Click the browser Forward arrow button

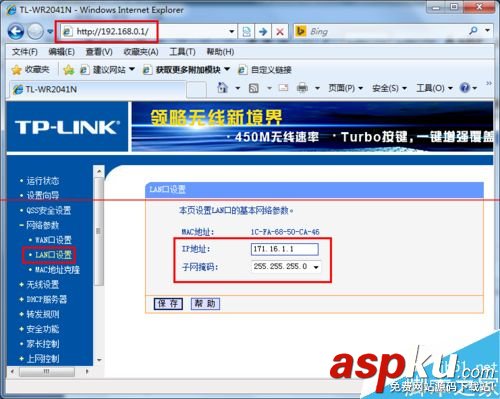35,32
